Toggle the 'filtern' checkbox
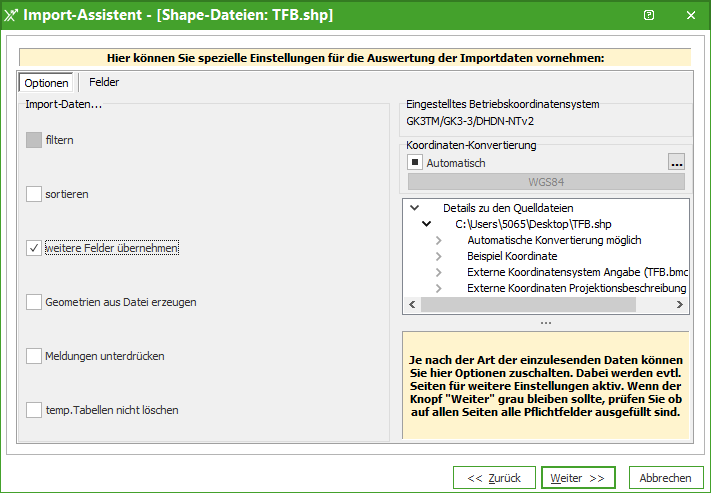The height and width of the screenshot is (493, 711). coord(34,140)
